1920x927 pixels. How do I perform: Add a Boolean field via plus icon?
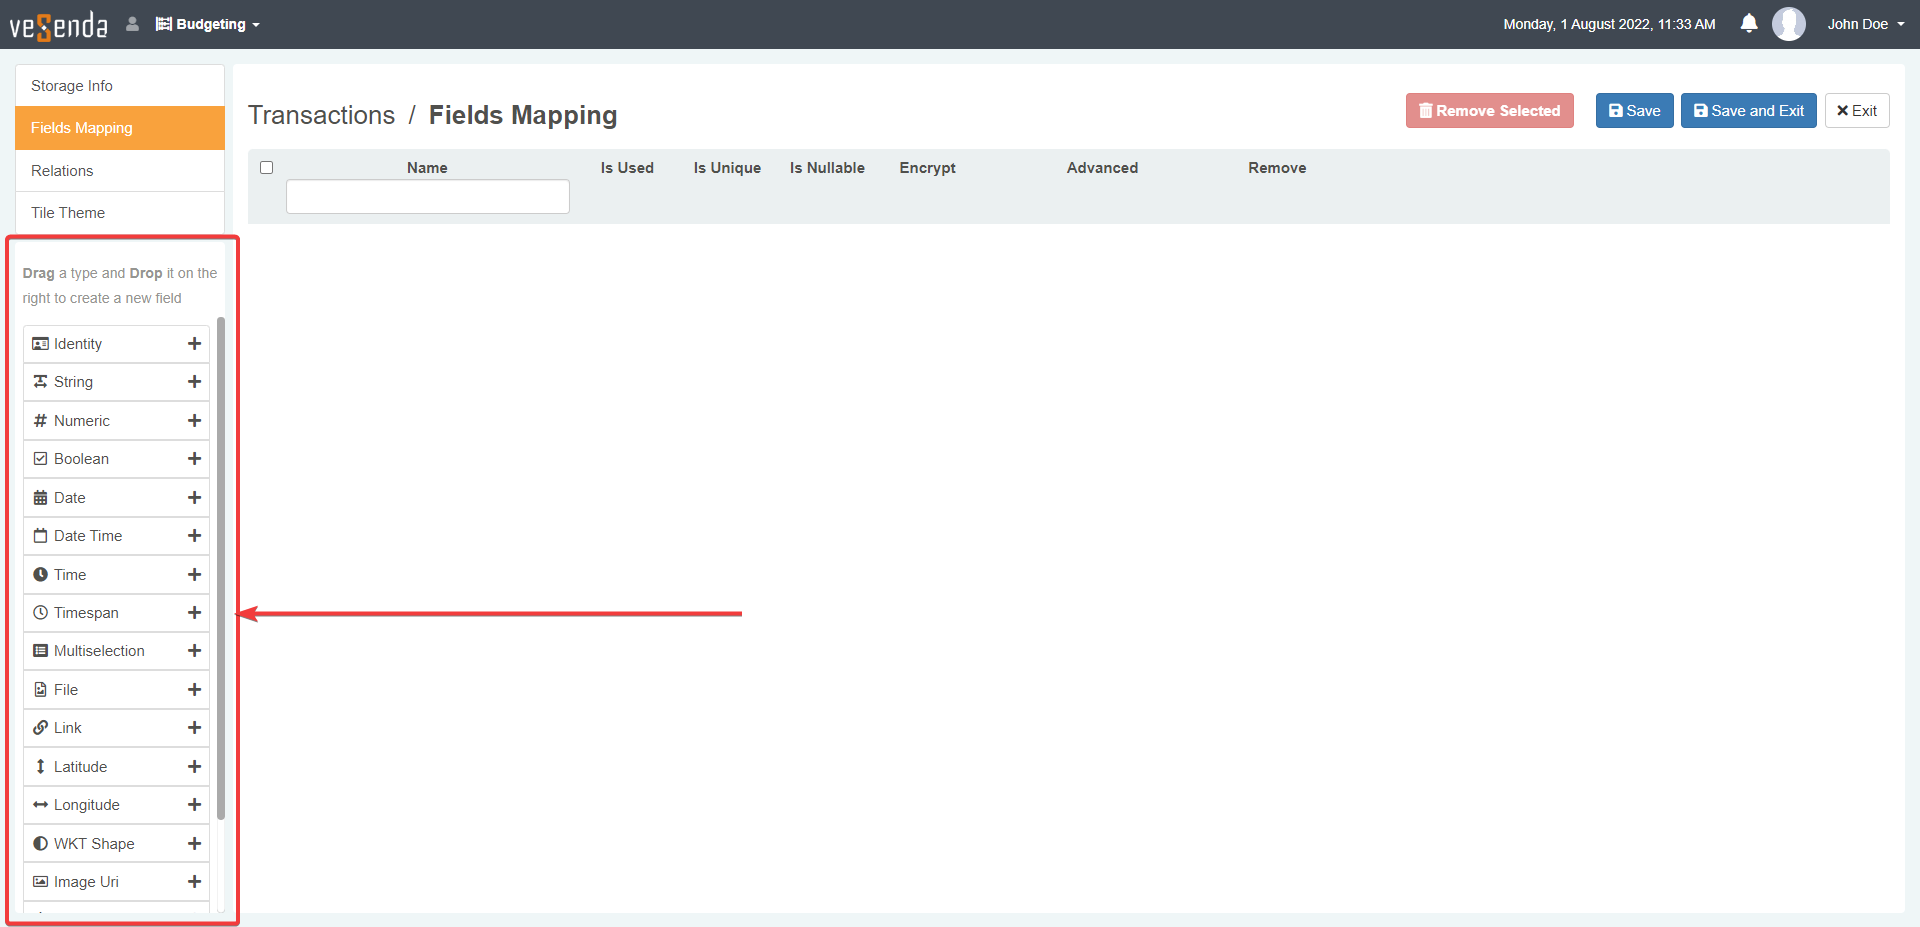pyautogui.click(x=194, y=459)
